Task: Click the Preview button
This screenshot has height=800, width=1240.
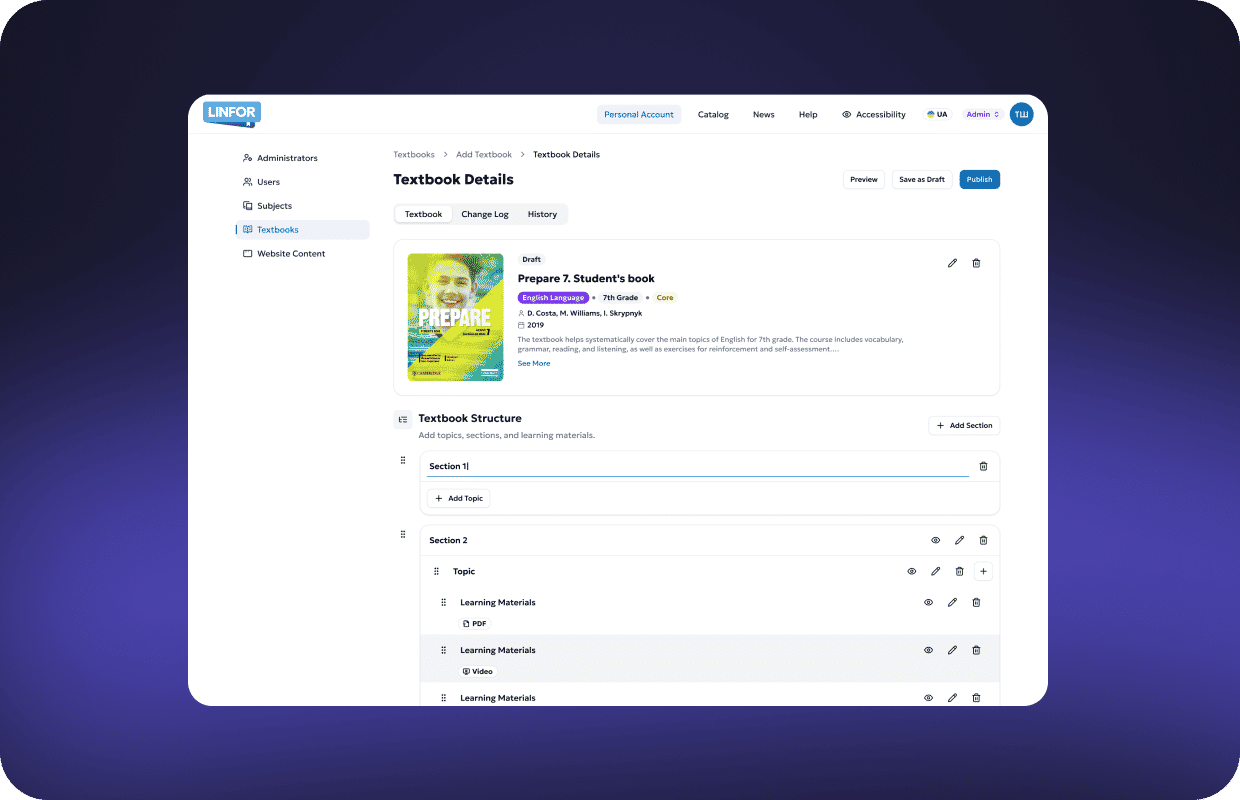Action: 864,180
